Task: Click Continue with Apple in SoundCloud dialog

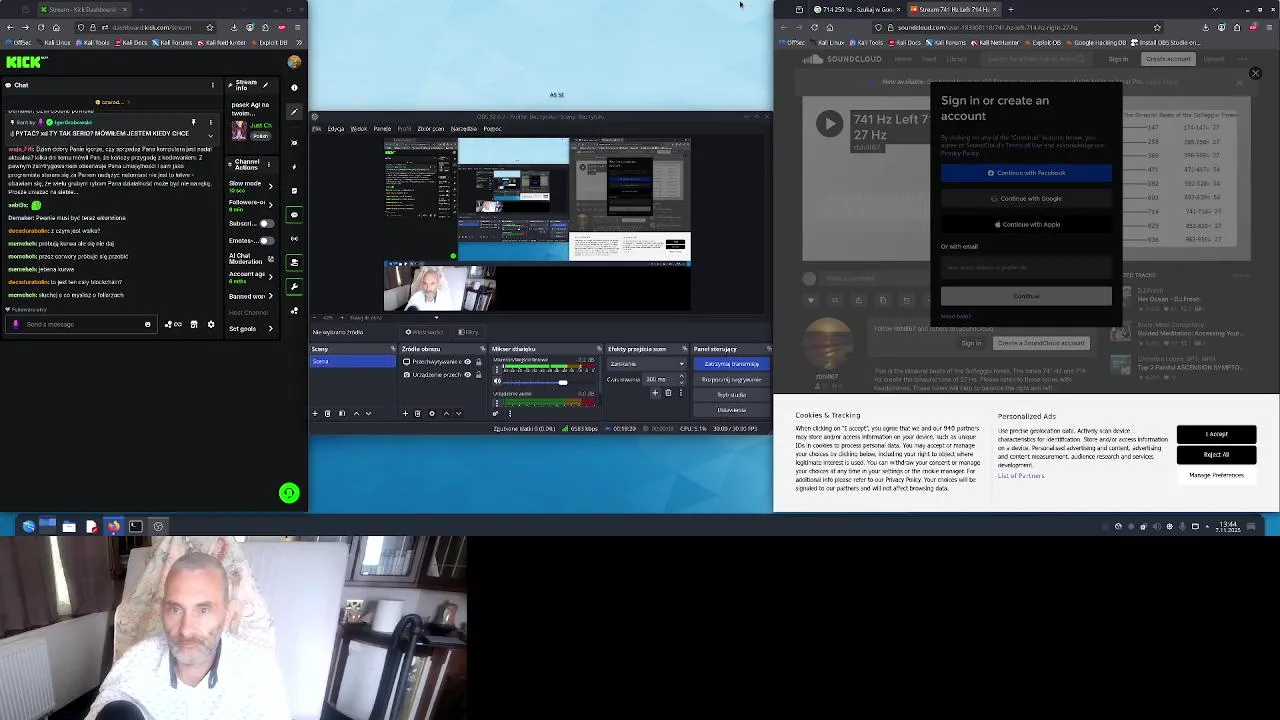Action: pos(1026,224)
